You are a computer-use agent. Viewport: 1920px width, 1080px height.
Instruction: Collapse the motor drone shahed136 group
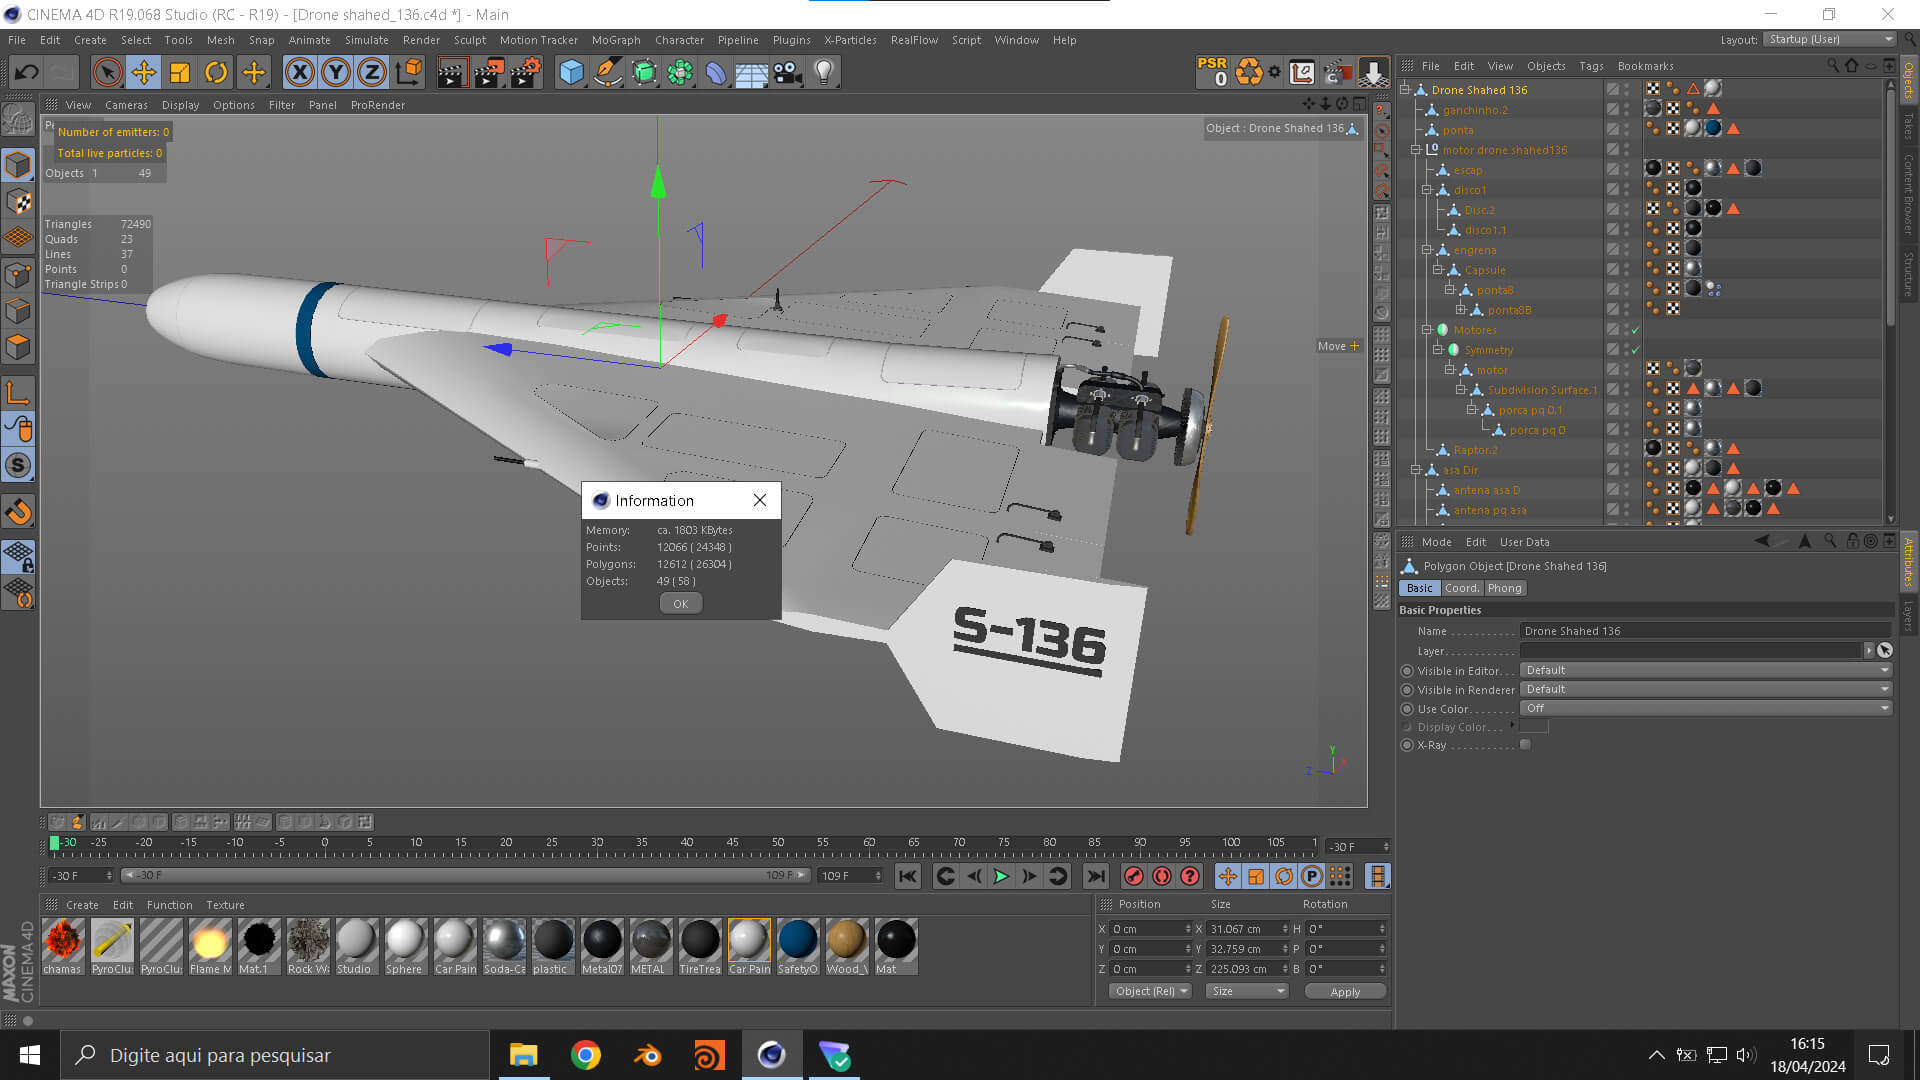1415,150
